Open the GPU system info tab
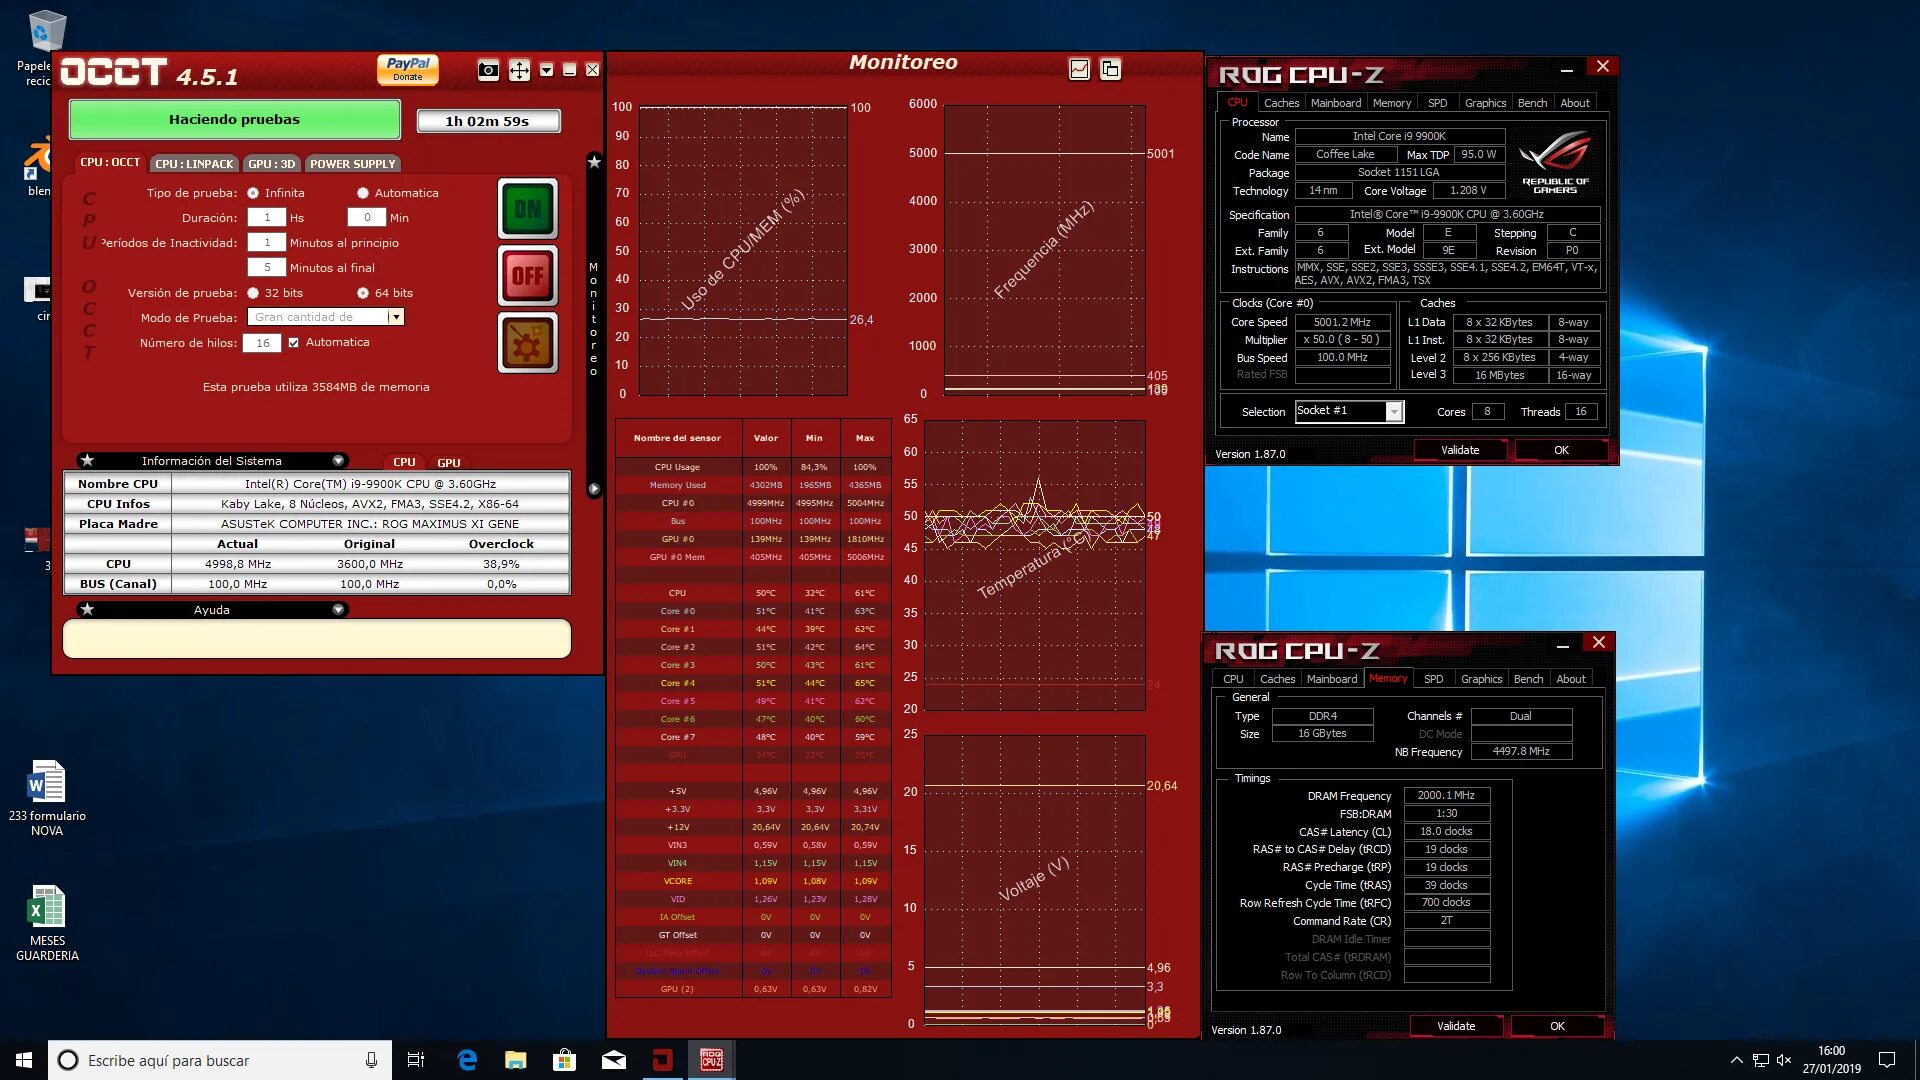1920x1080 pixels. (x=449, y=462)
